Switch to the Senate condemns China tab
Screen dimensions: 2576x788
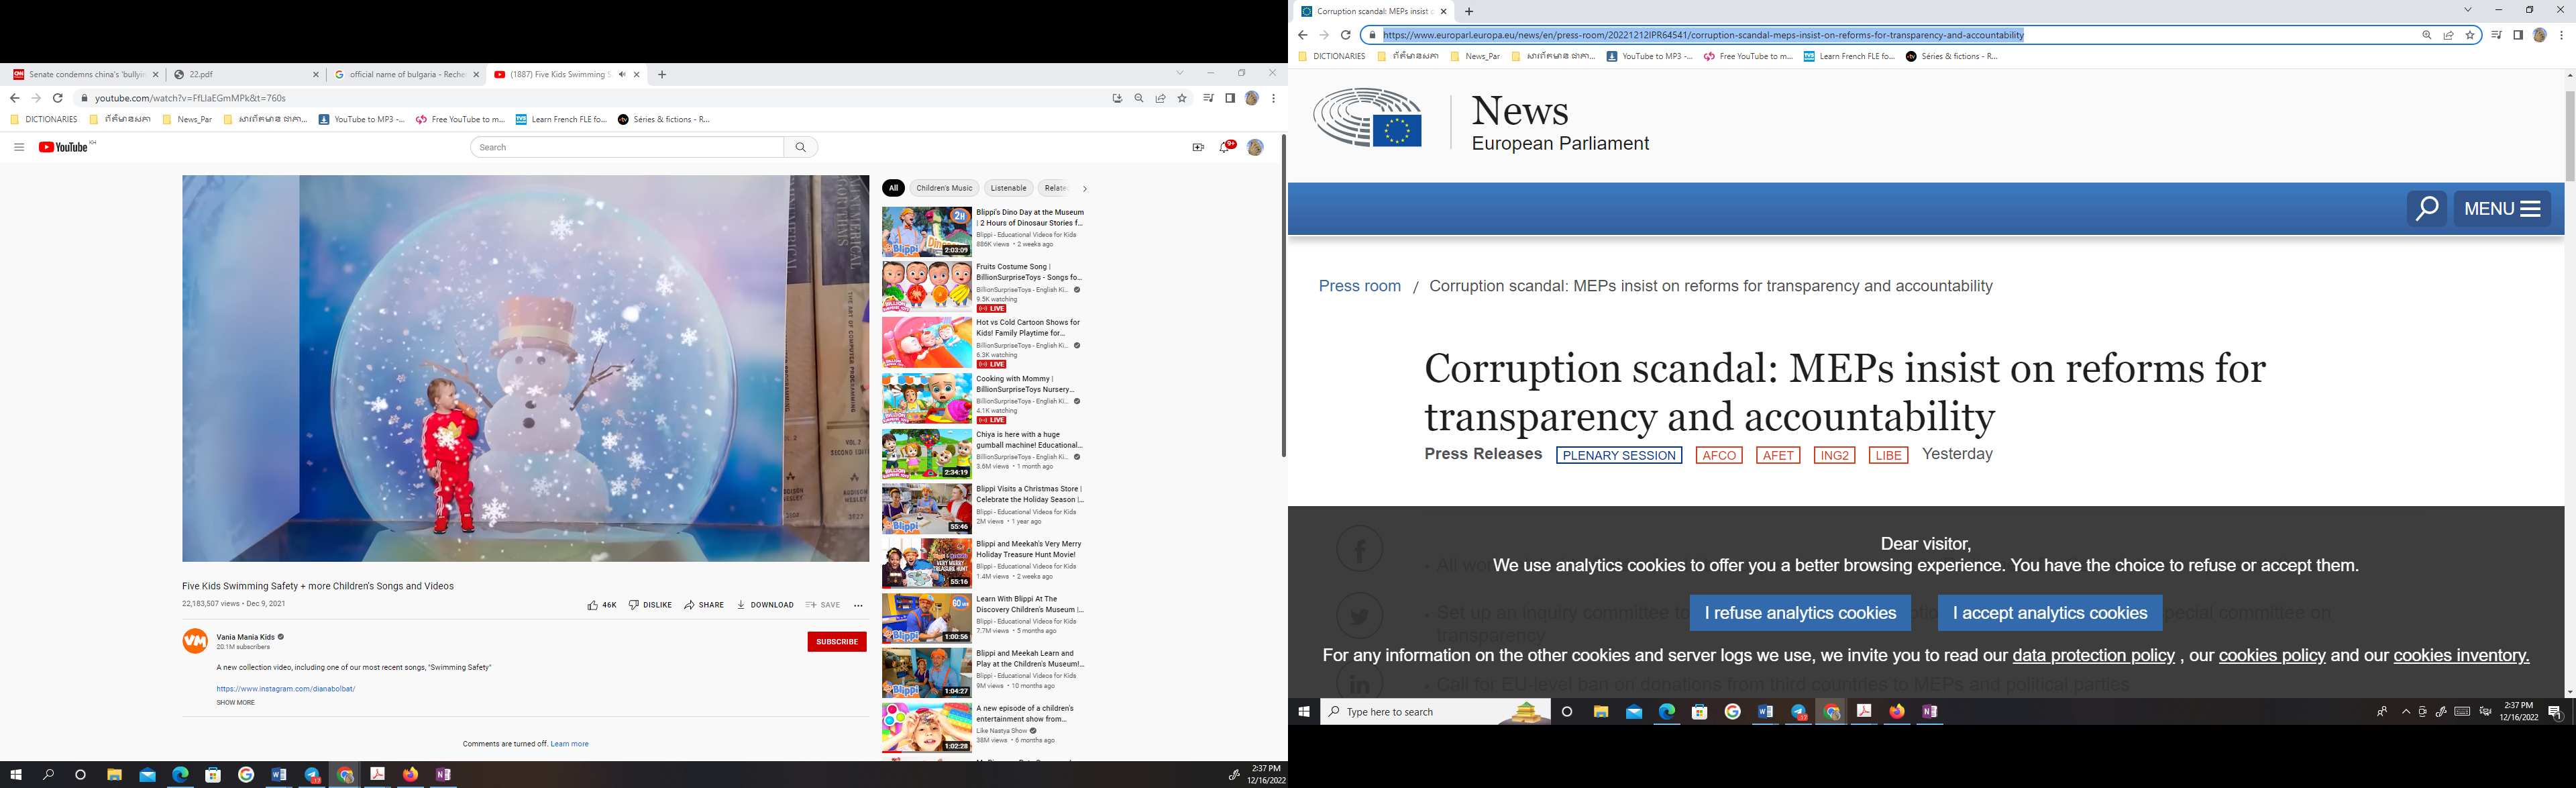coord(86,74)
